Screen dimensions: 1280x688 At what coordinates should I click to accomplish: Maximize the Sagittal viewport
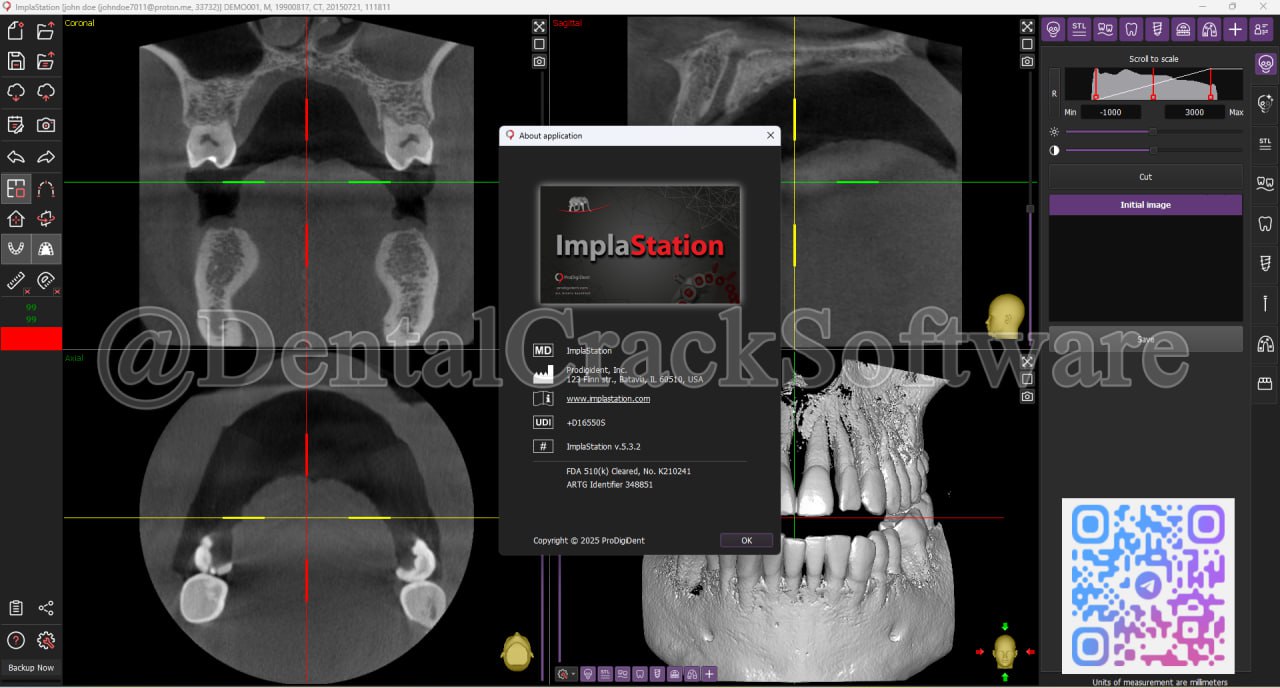tap(1027, 27)
